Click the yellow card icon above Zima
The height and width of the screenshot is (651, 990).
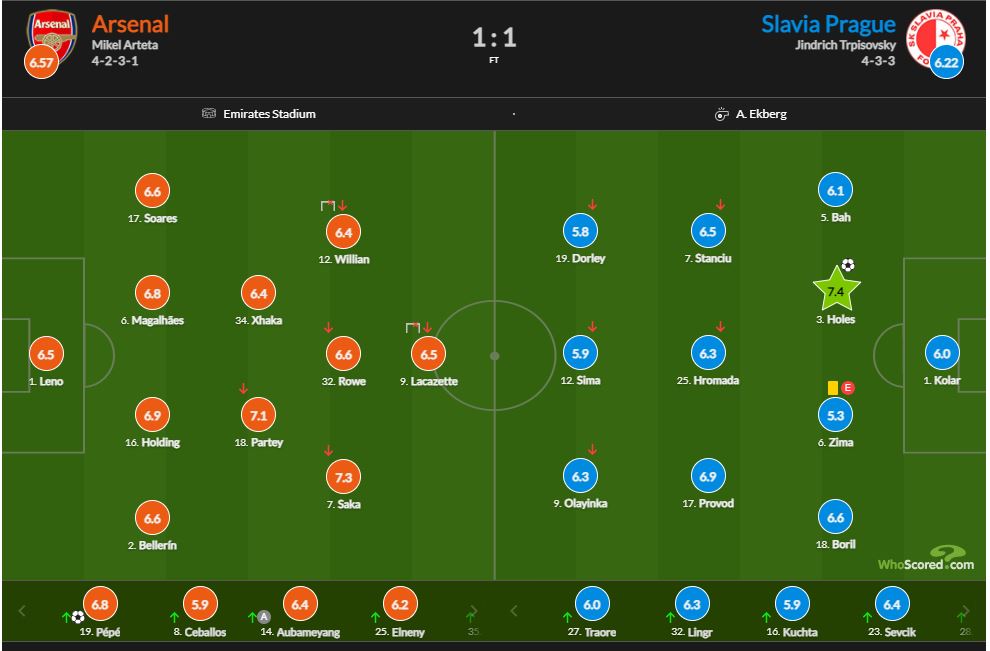tap(833, 388)
